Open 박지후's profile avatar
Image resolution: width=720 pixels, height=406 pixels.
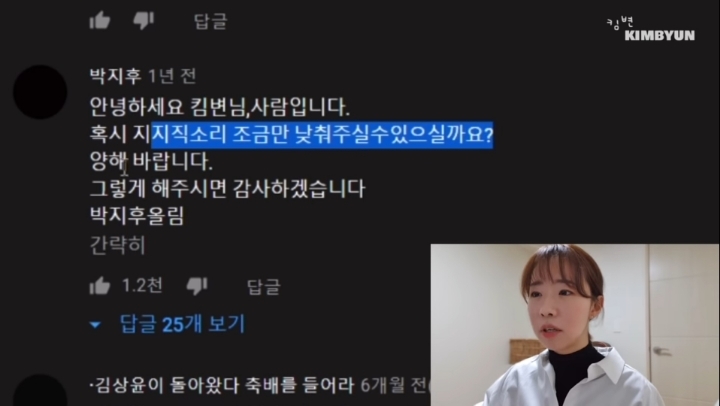tap(40, 92)
